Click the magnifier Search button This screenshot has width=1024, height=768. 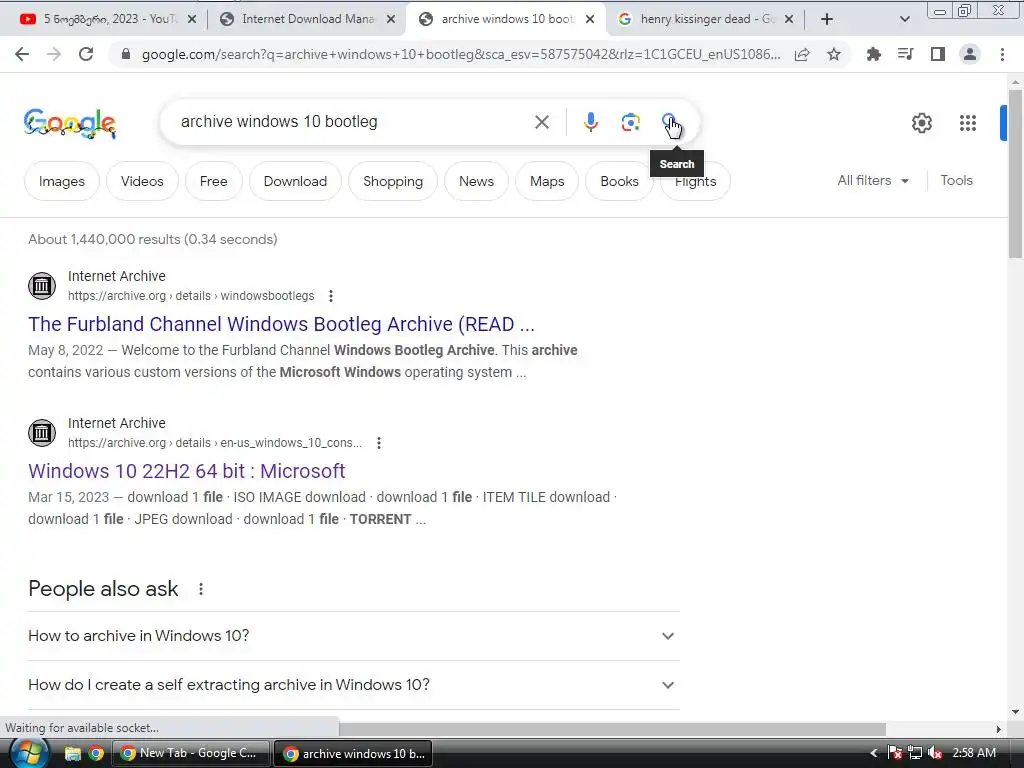(x=669, y=121)
